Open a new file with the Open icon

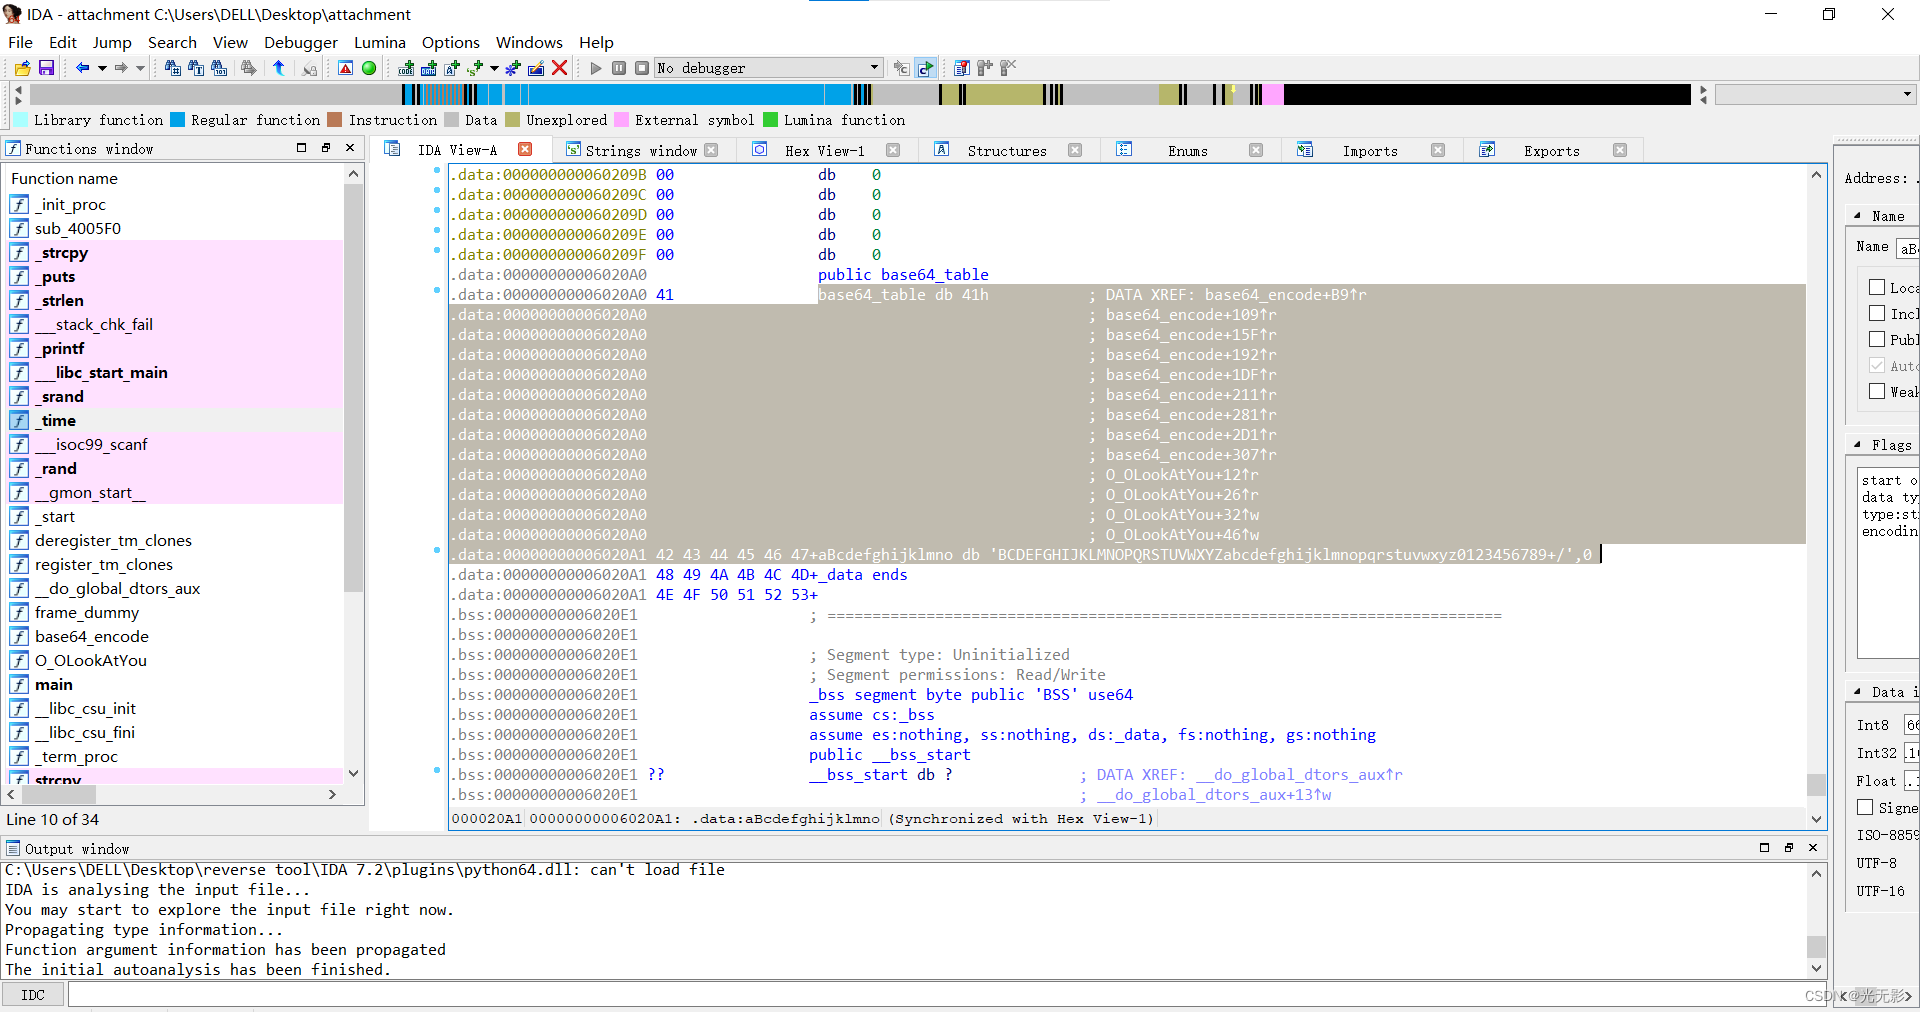[23, 68]
